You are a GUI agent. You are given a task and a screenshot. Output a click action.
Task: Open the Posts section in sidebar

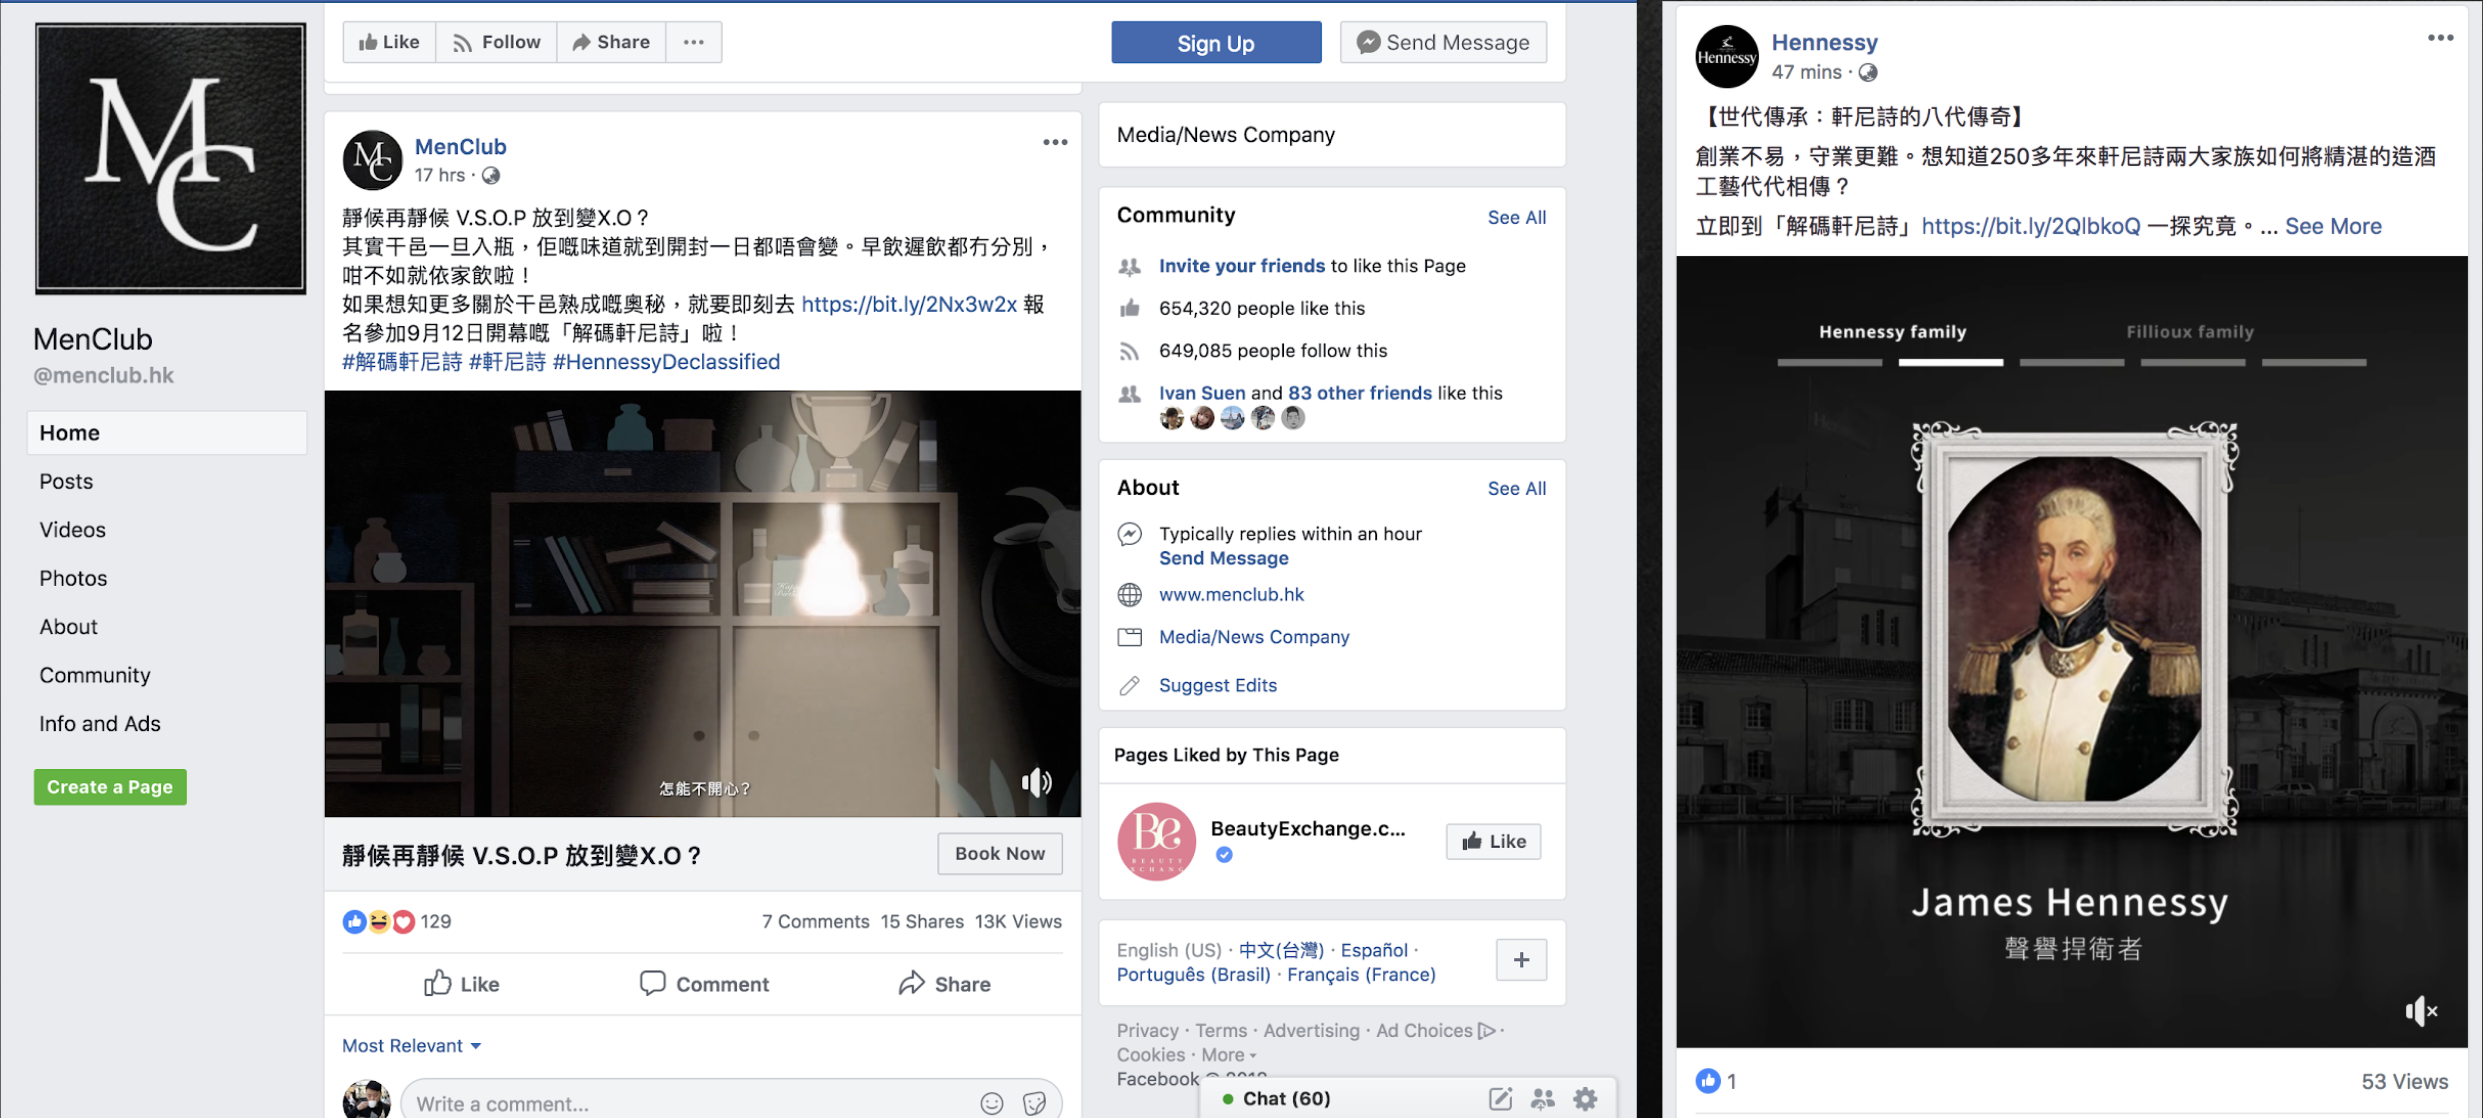click(x=66, y=481)
